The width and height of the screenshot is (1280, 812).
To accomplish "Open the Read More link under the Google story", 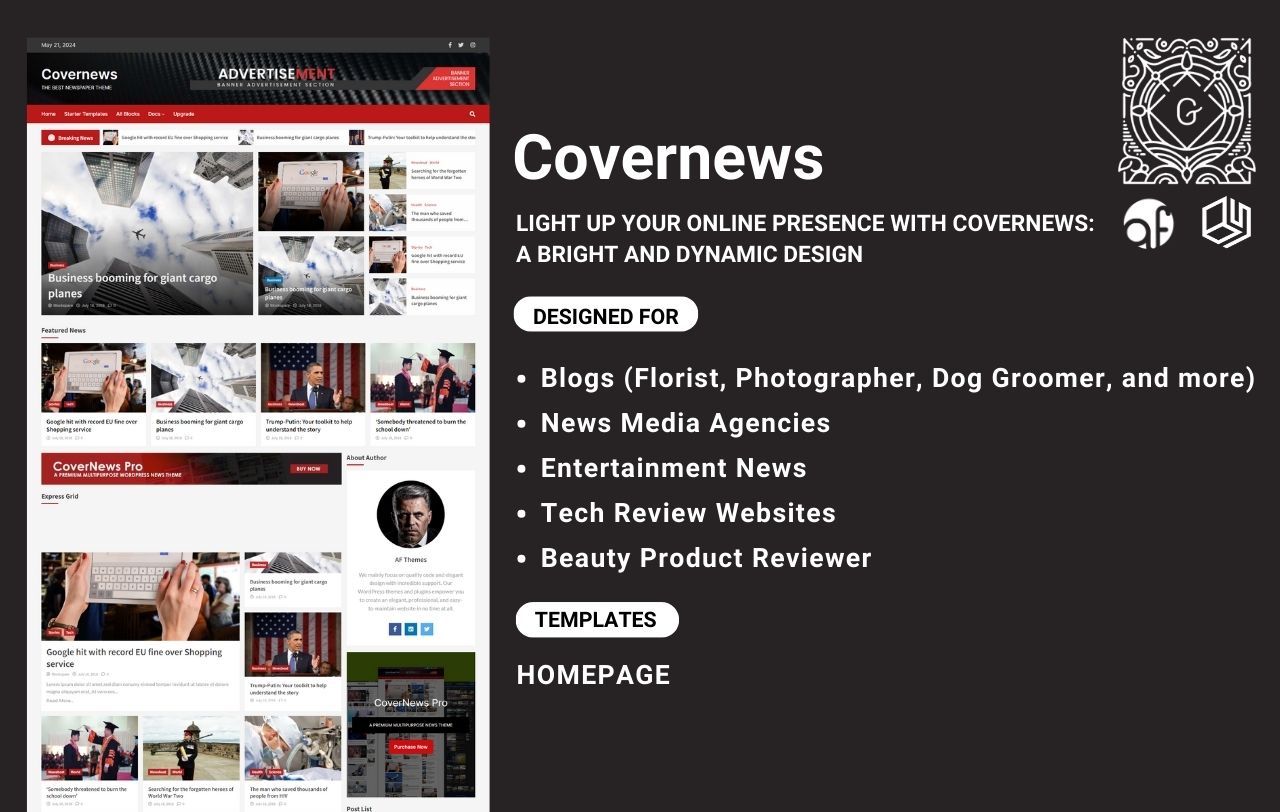I will (x=60, y=700).
